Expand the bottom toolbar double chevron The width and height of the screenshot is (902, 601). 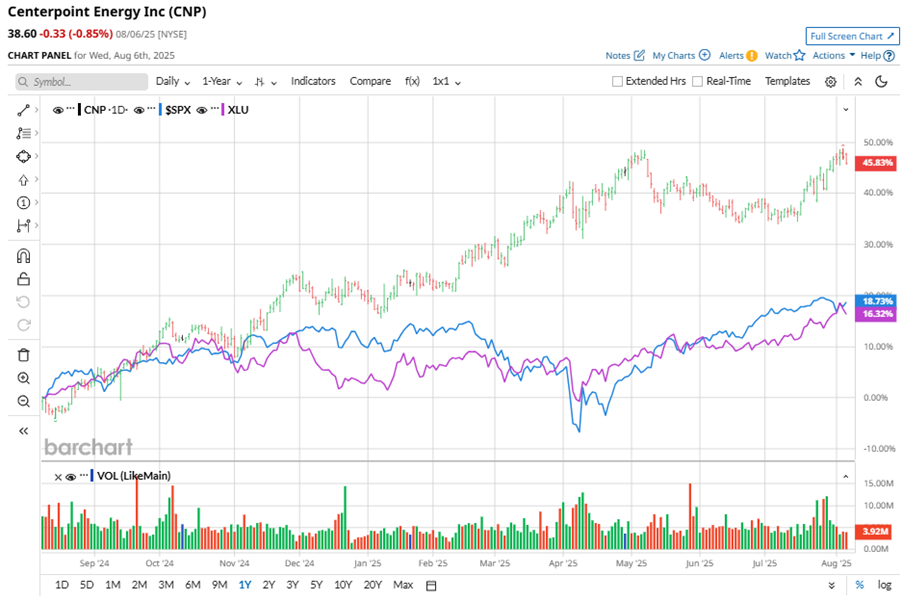pos(832,585)
